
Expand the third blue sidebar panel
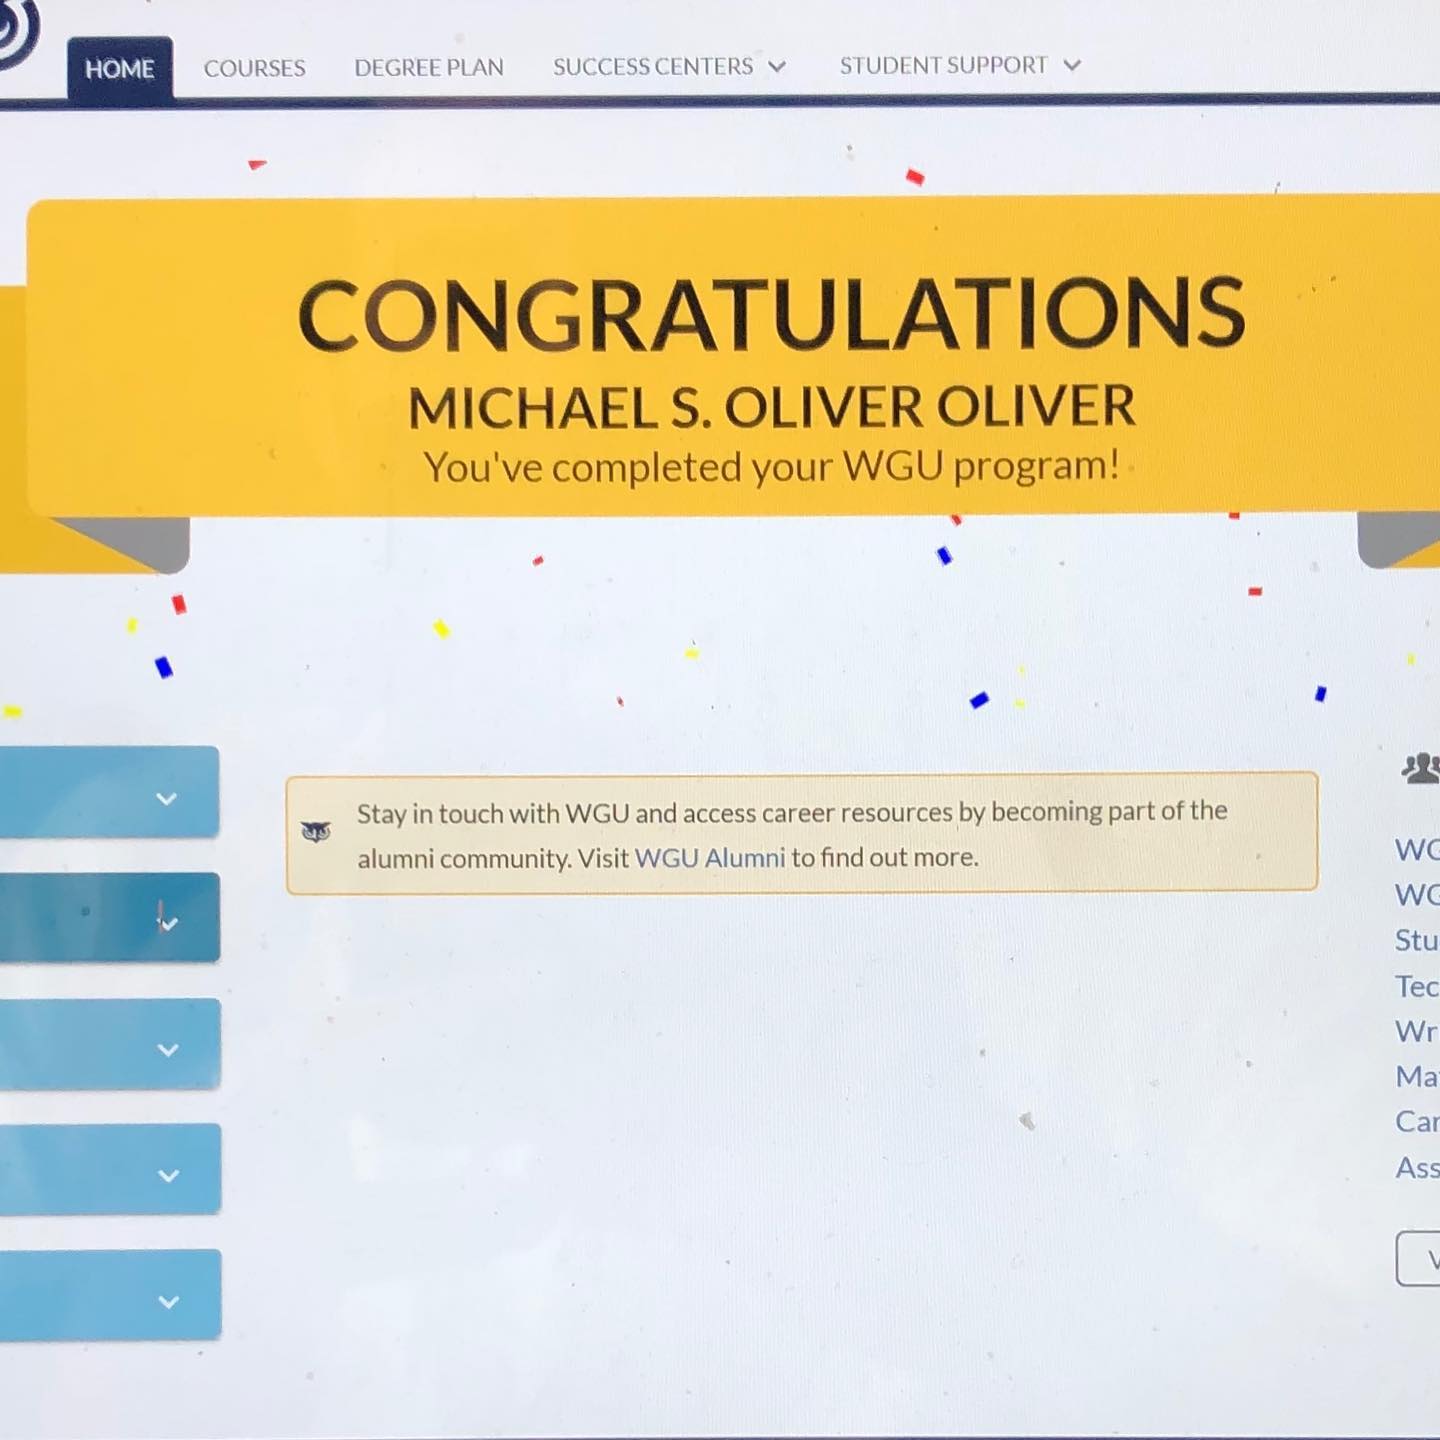coord(109,1044)
